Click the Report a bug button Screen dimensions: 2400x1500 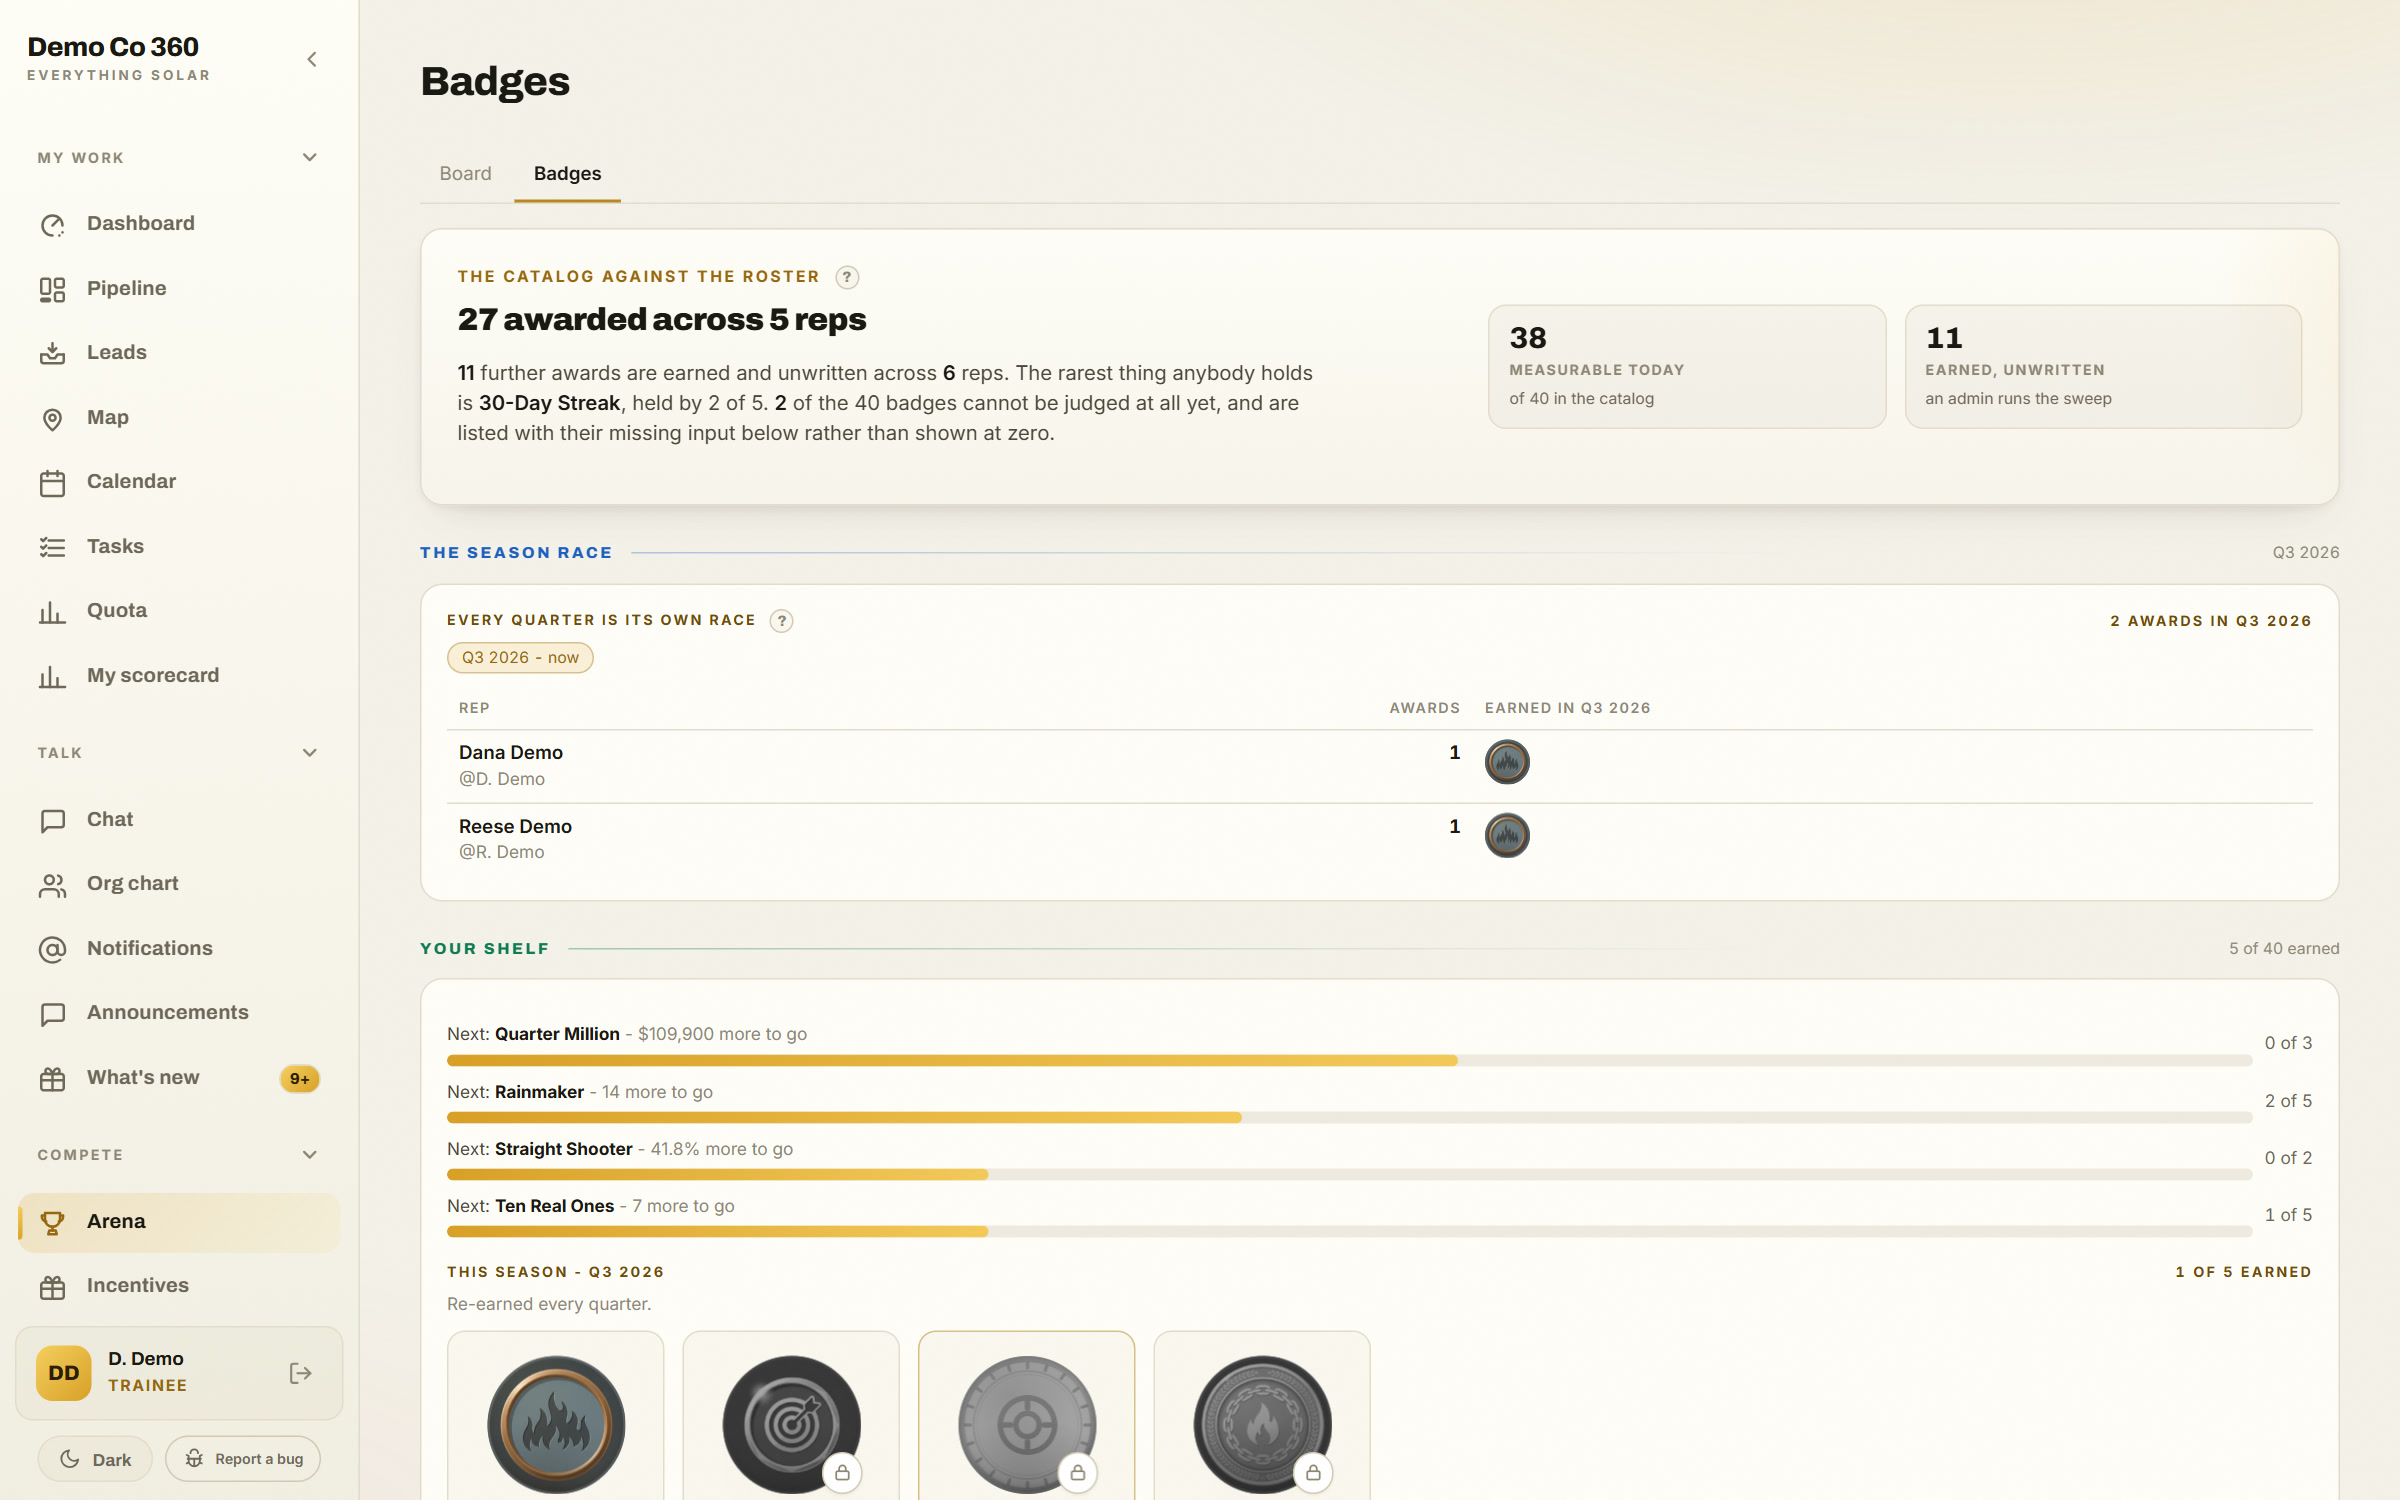243,1459
